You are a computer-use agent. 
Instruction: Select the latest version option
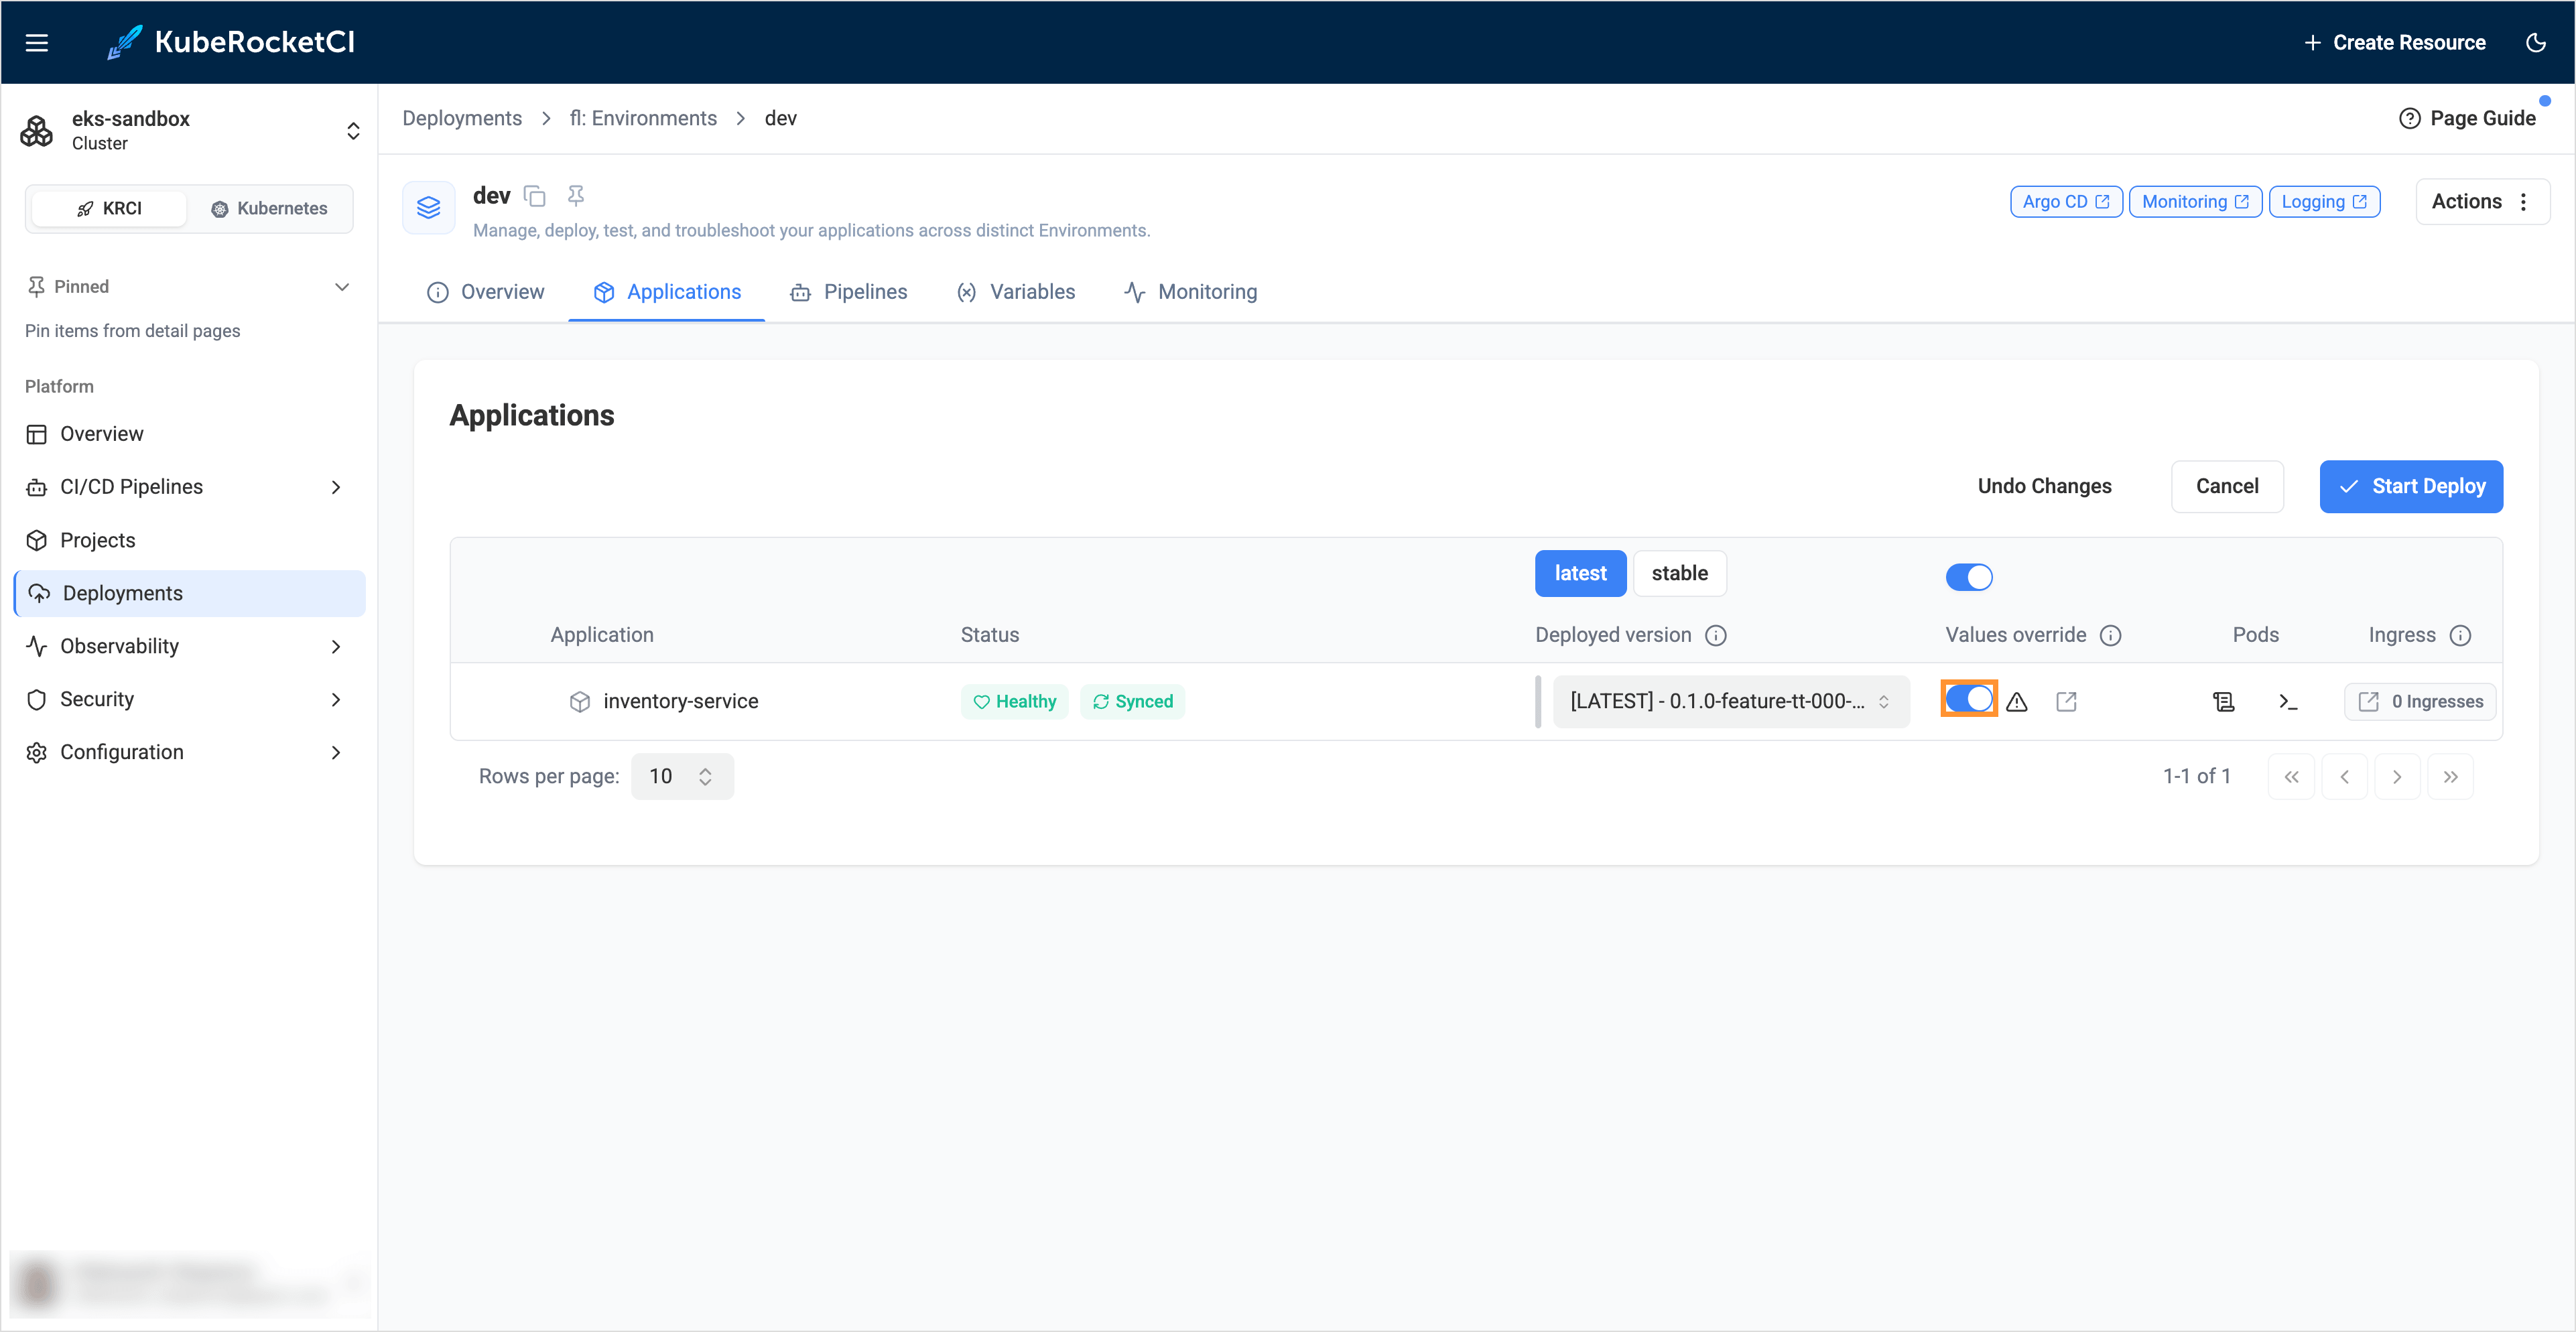[x=1580, y=573]
